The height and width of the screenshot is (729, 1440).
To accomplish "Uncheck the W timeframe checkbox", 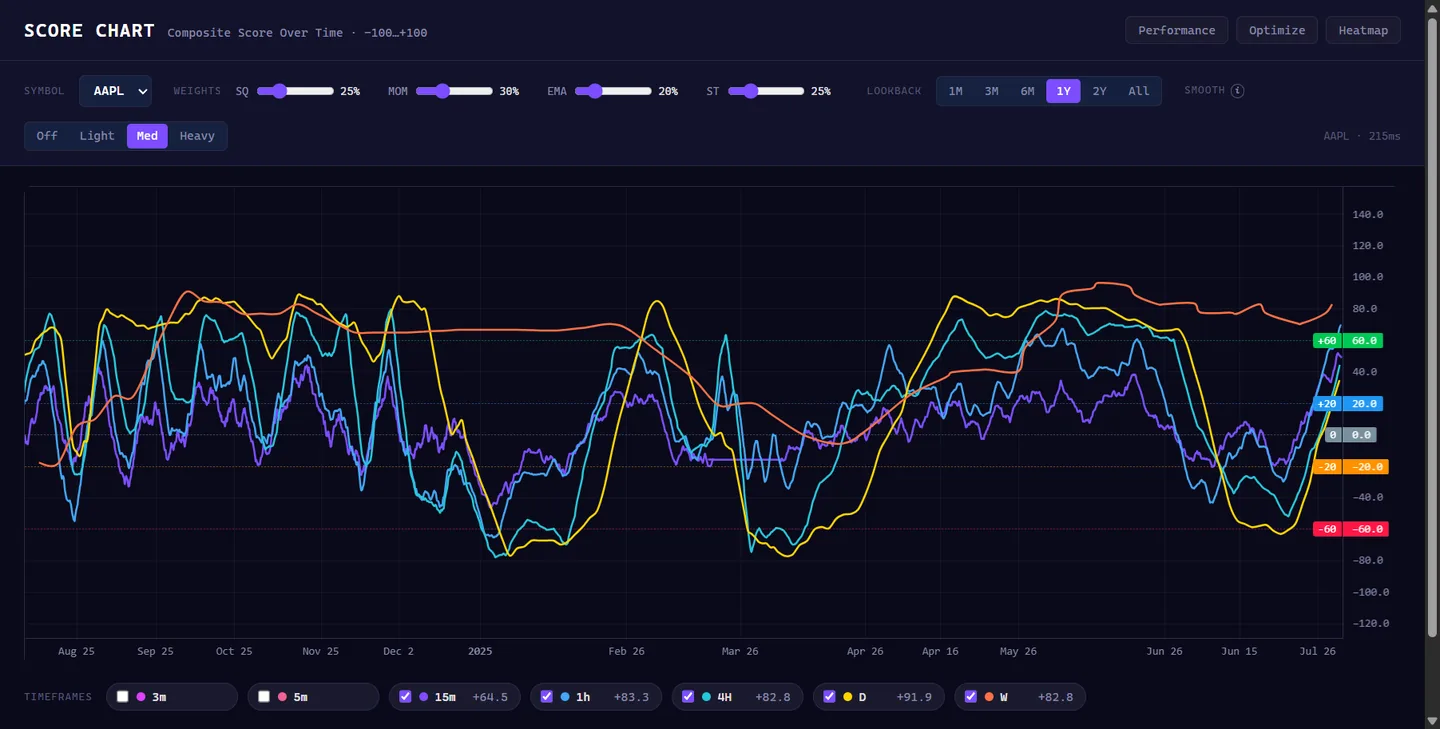I will (970, 697).
